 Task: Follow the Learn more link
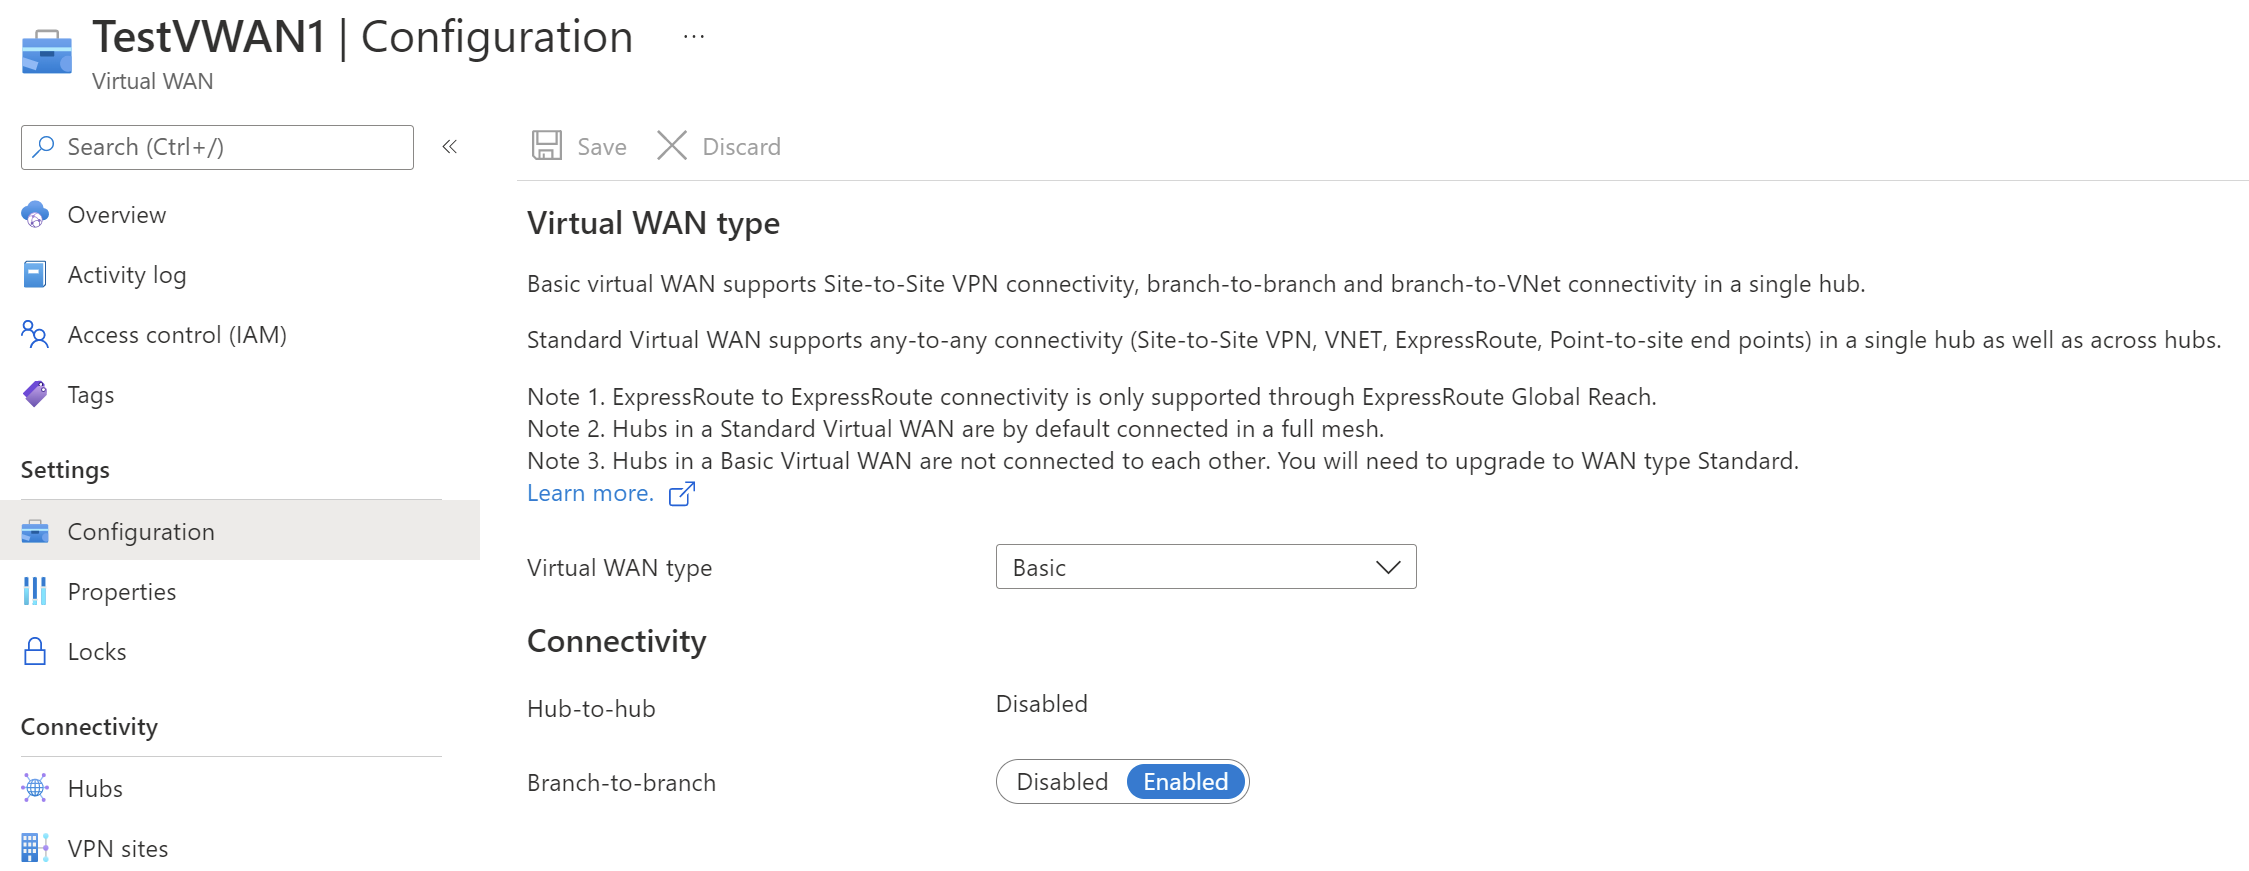[590, 492]
